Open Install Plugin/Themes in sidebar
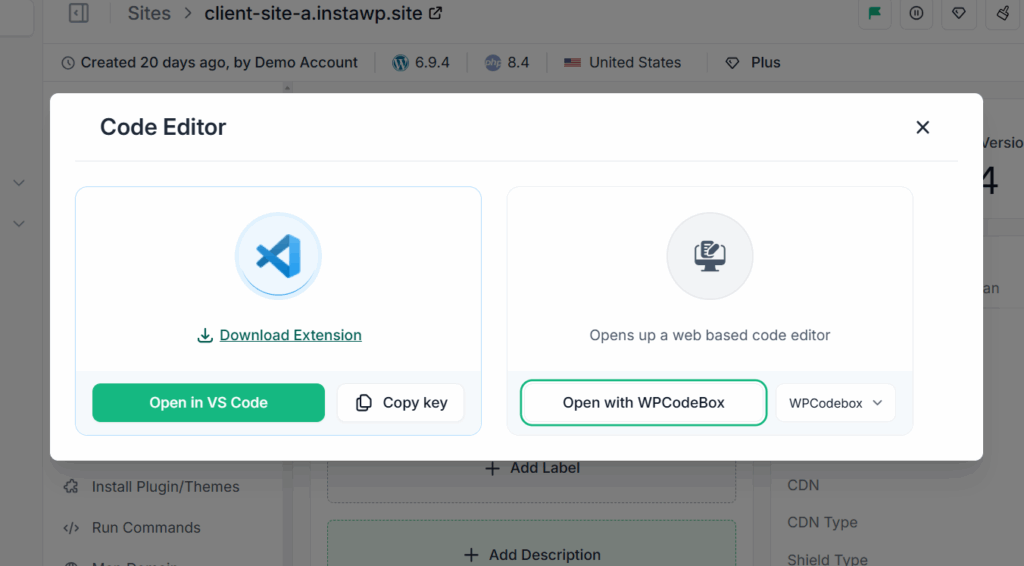1024x566 pixels. coord(152,486)
